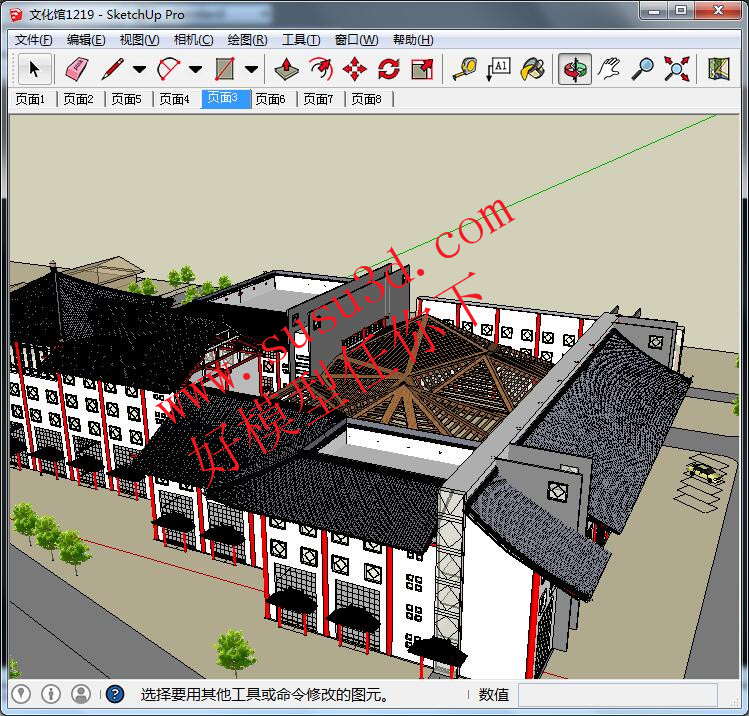This screenshot has height=716, width=749.
Task: Select the arrow Select tool
Action: (34, 69)
